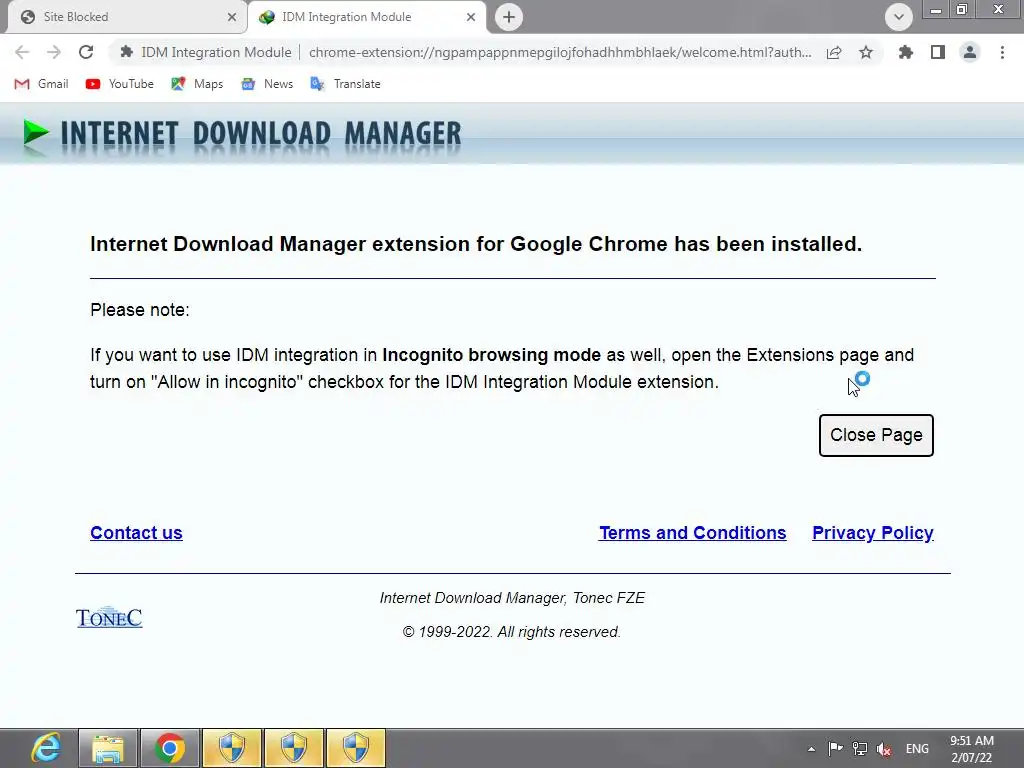1024x768 pixels.
Task: Click the 'Incognito browsing mode' bold text
Action: pos(491,355)
